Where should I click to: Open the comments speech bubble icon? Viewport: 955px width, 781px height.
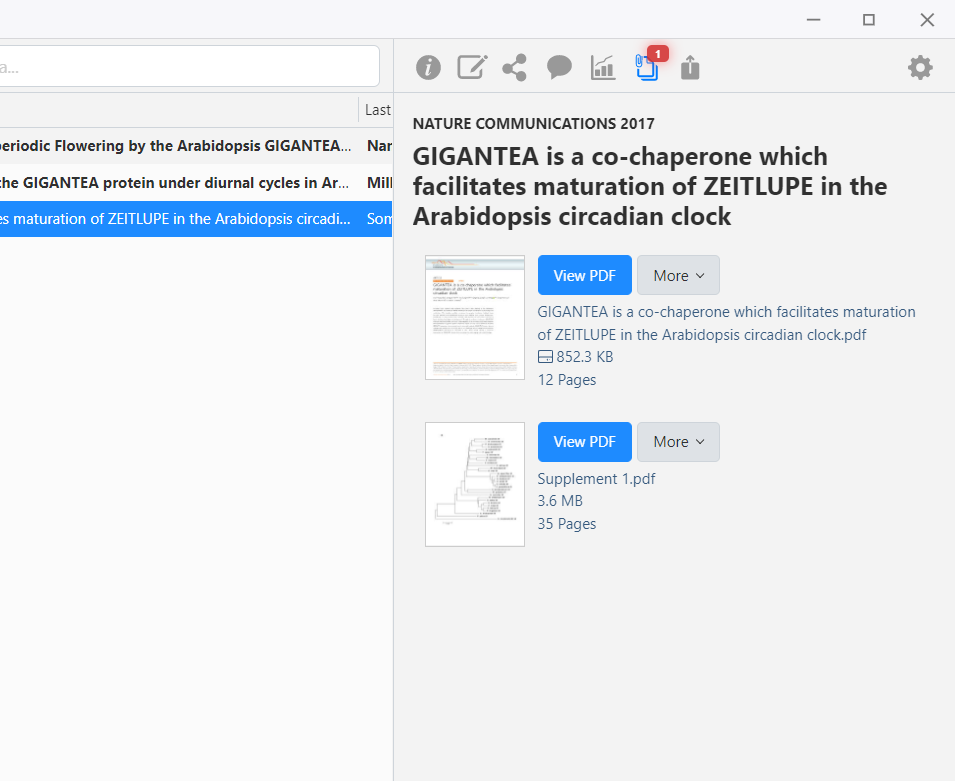tap(559, 67)
